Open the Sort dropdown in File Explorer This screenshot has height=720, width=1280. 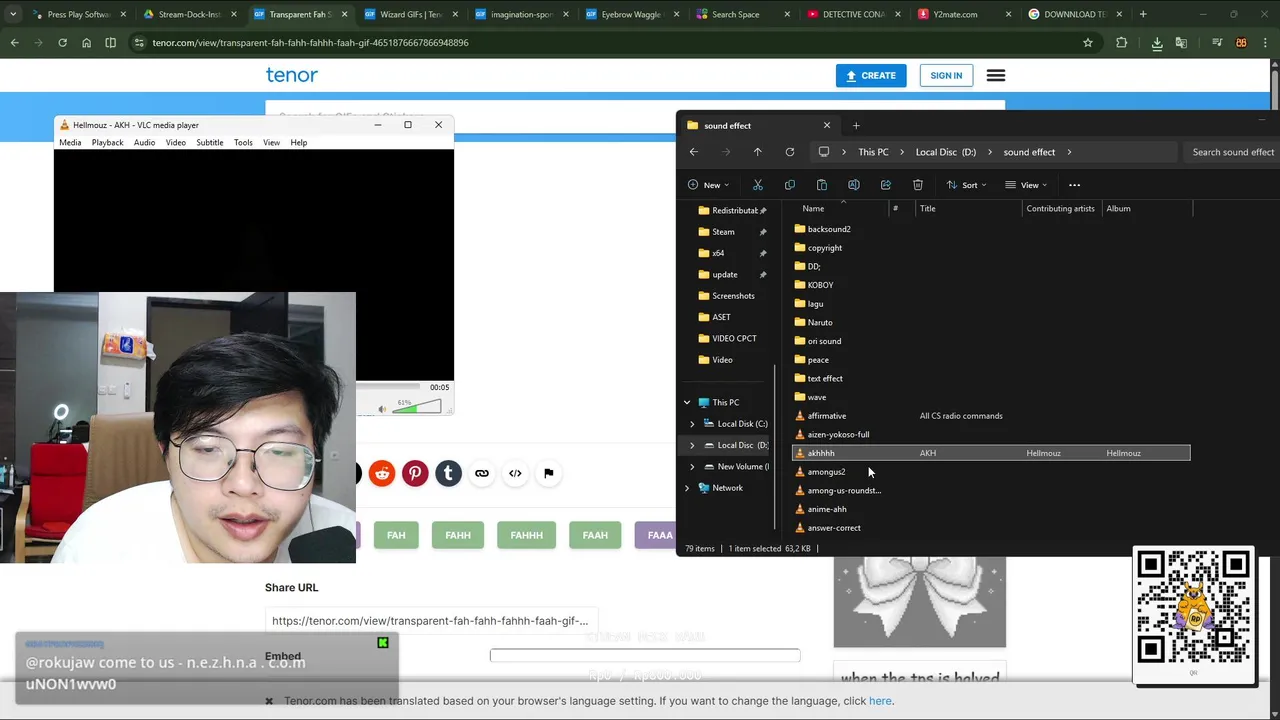[967, 185]
